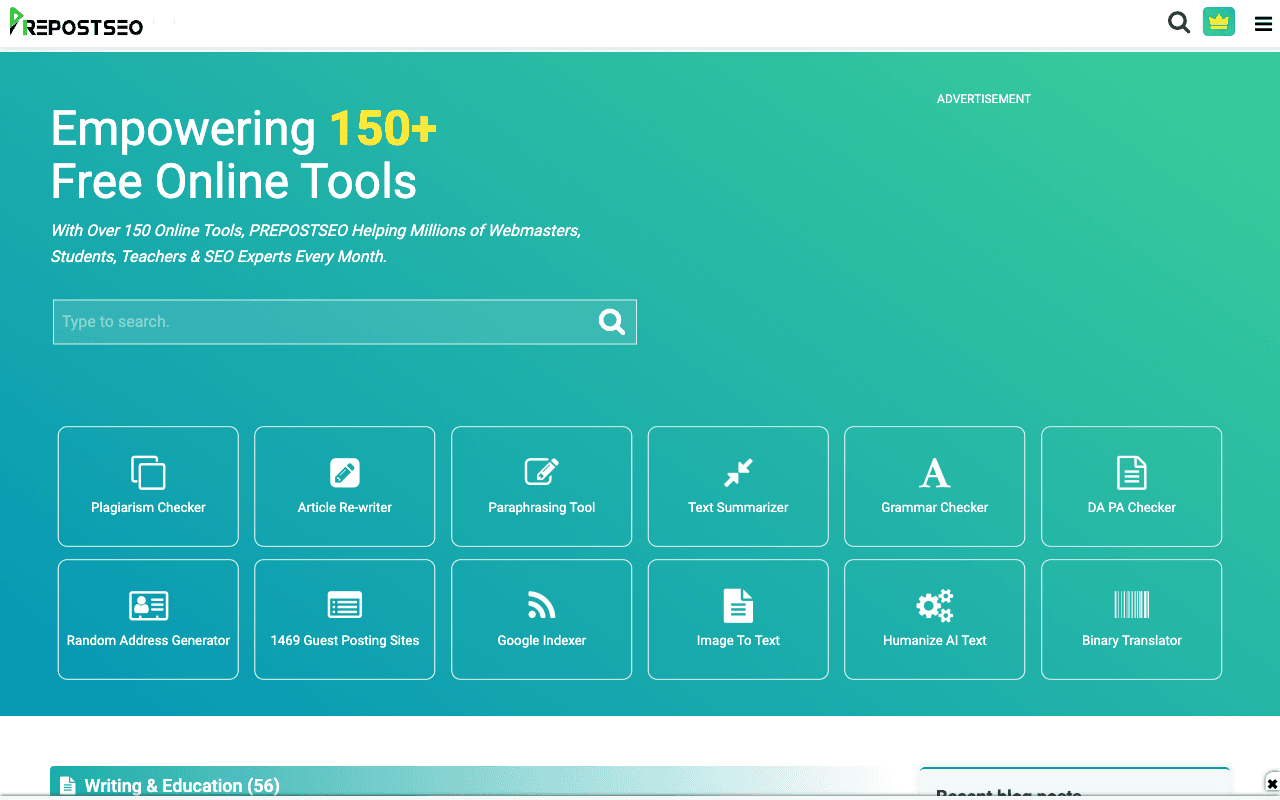
Task: Open the Google Indexer label link
Action: (541, 640)
